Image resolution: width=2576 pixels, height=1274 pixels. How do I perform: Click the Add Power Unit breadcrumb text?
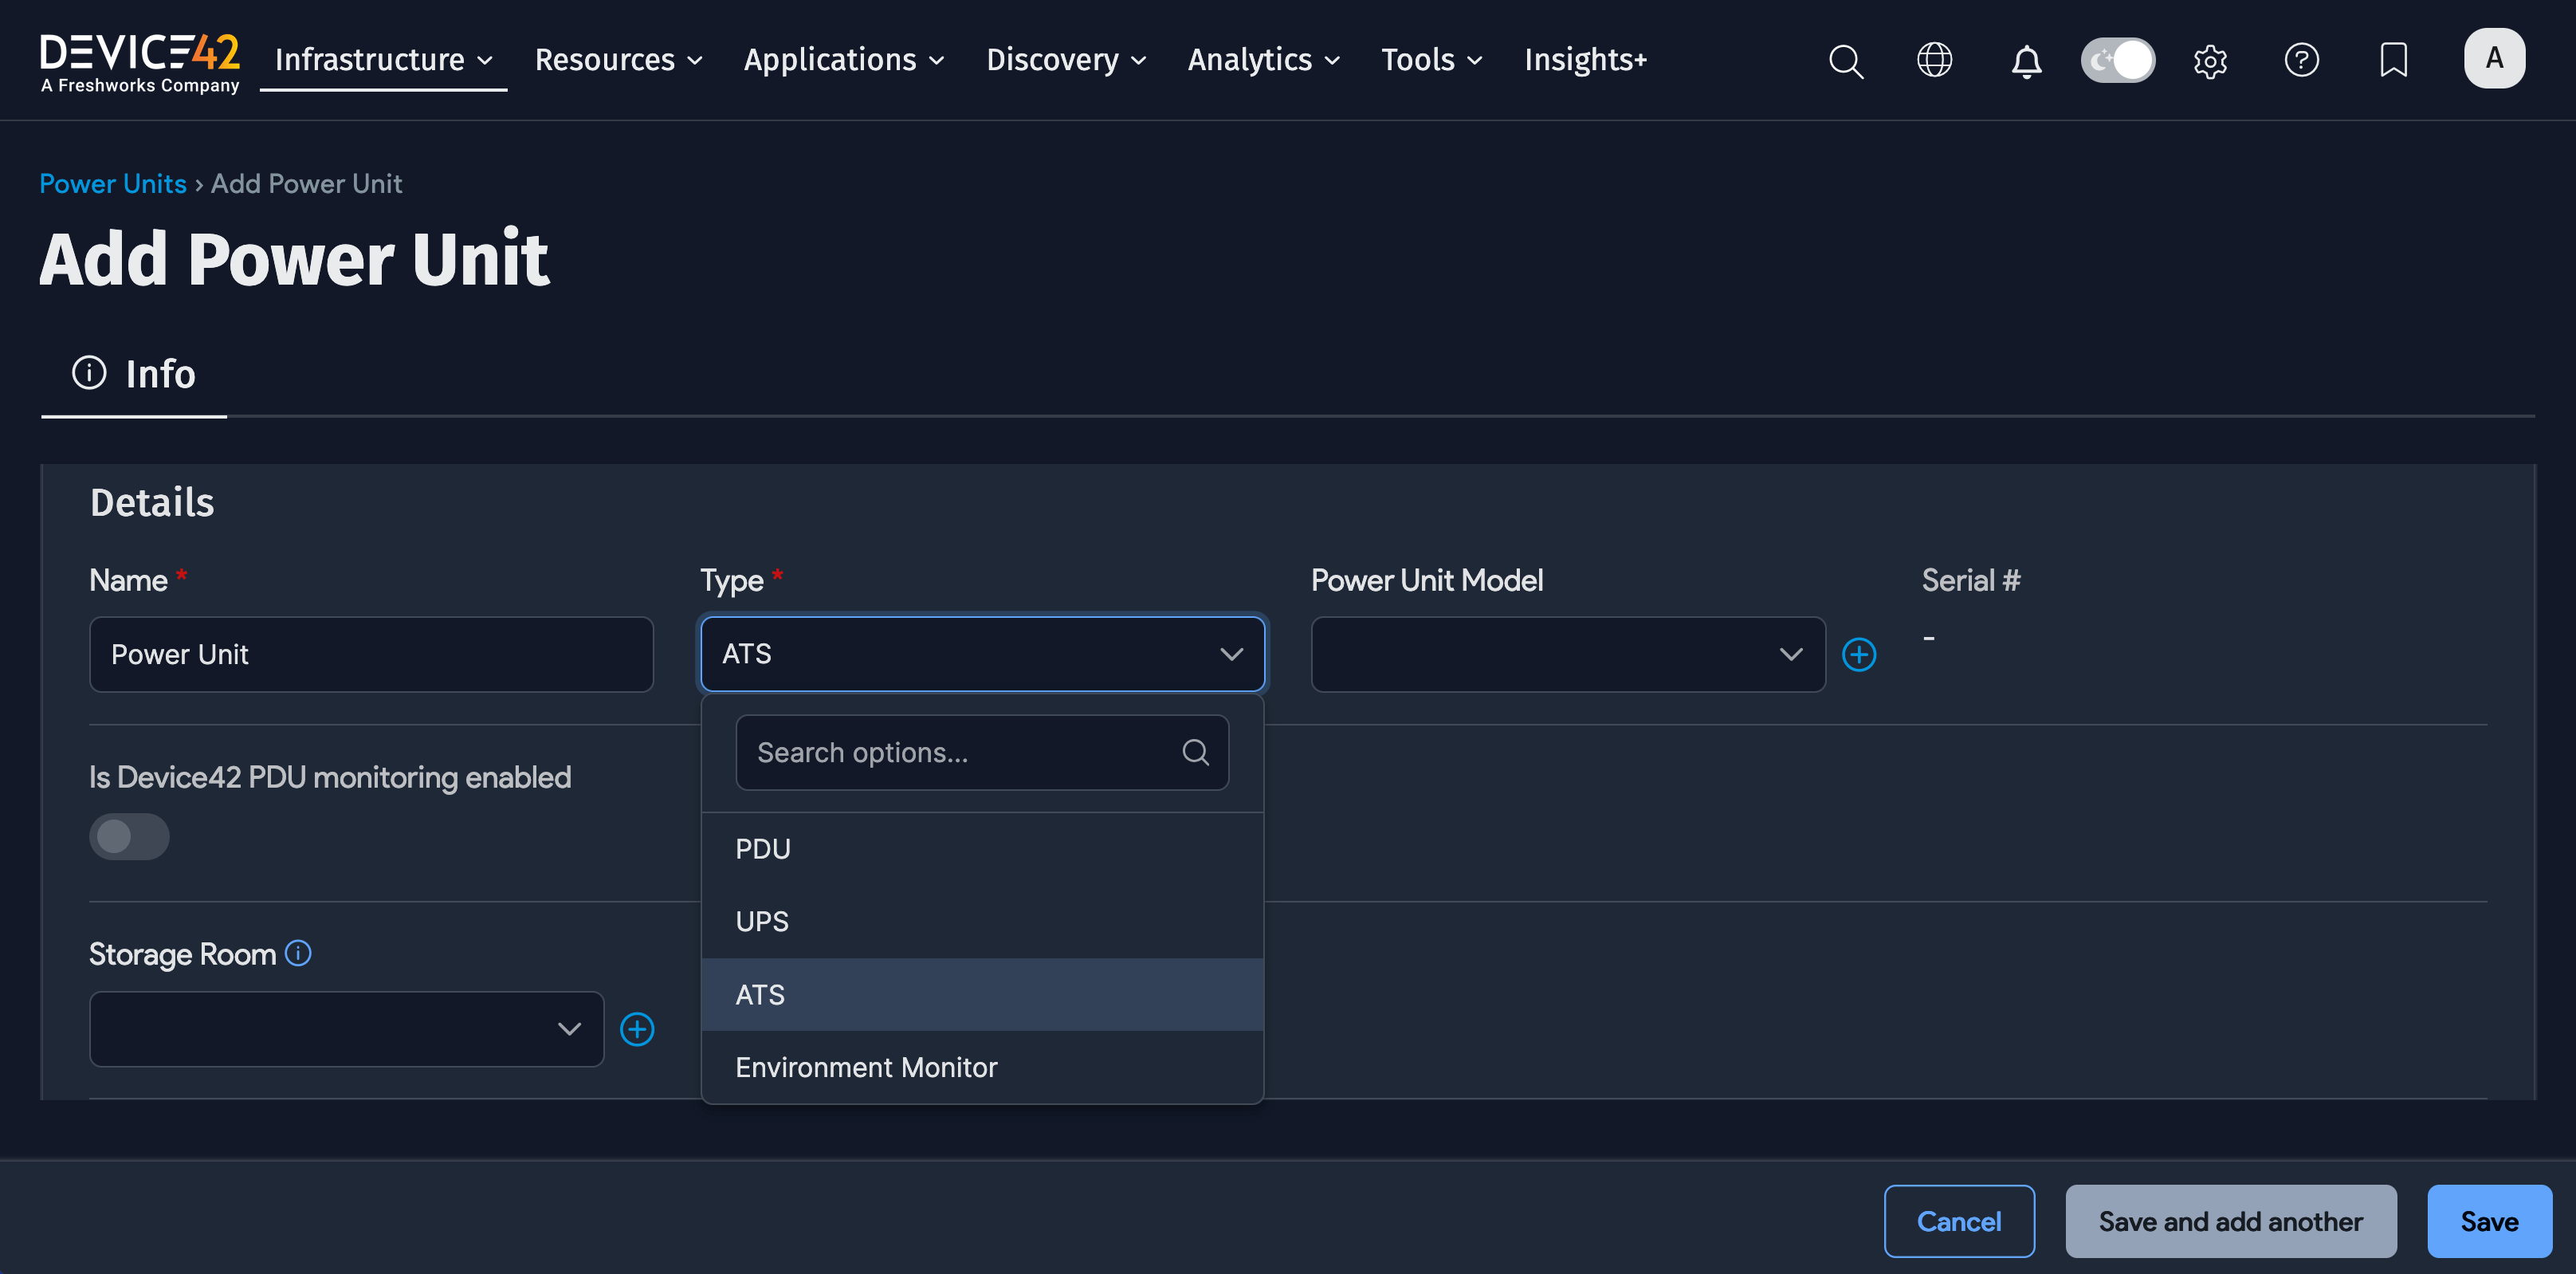(306, 184)
